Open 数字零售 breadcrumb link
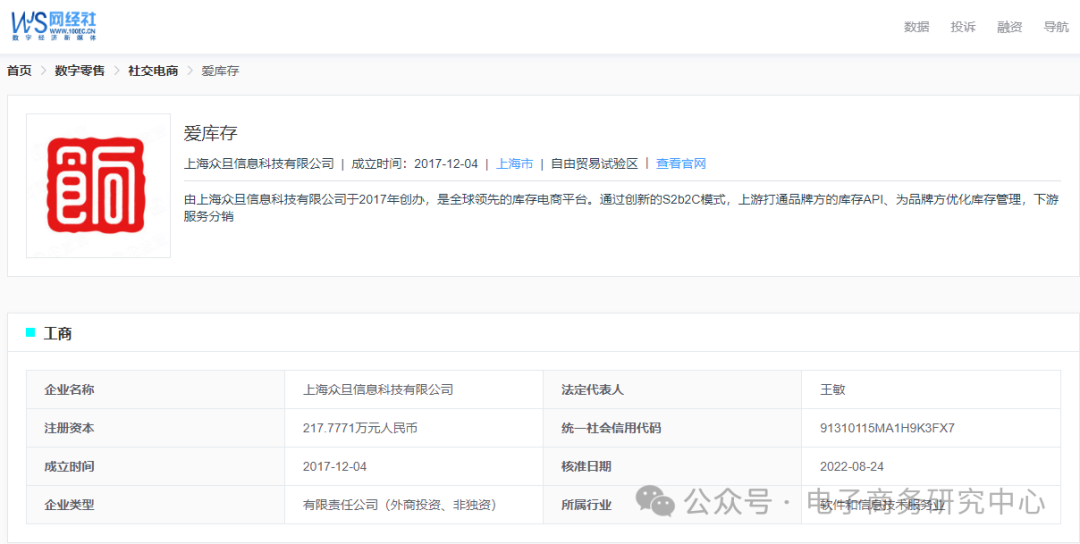The width and height of the screenshot is (1080, 544). 80,70
